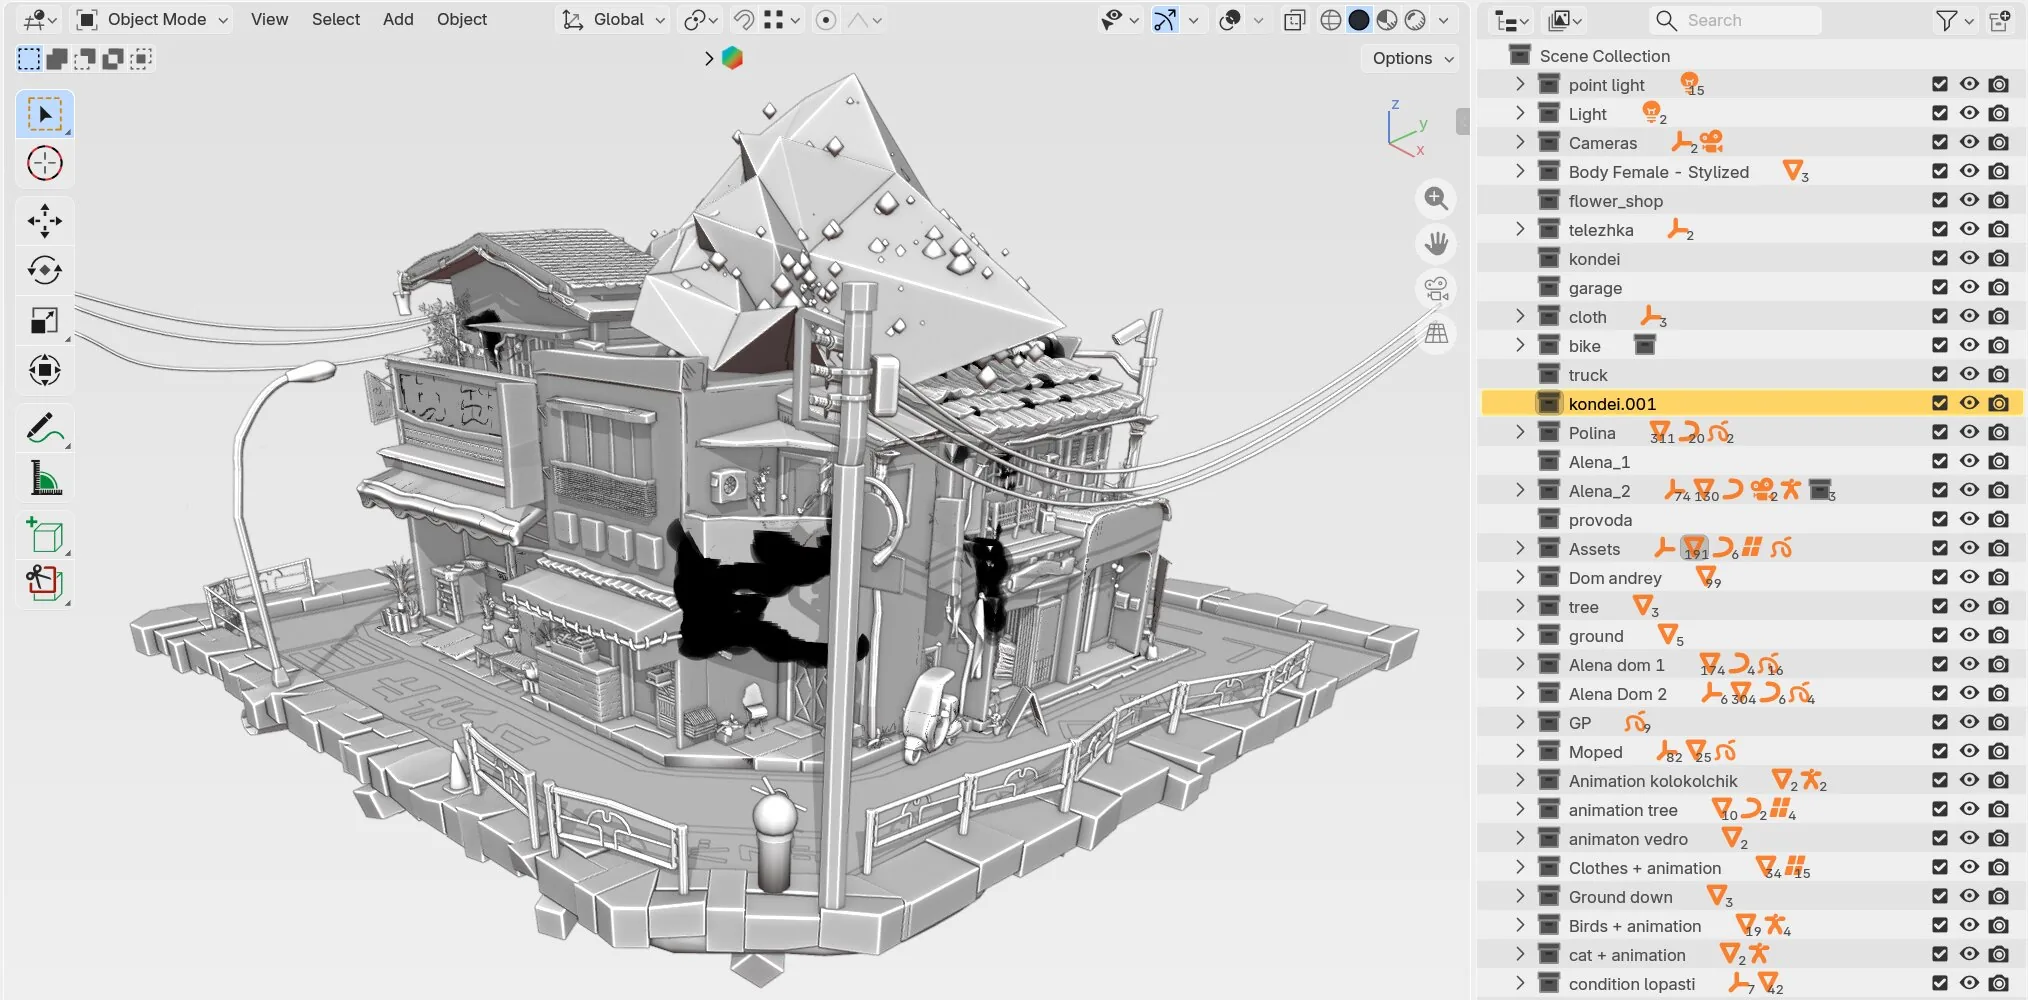Expand the telezhka collection
Screen dimensions: 2028x1000
[x=1520, y=229]
